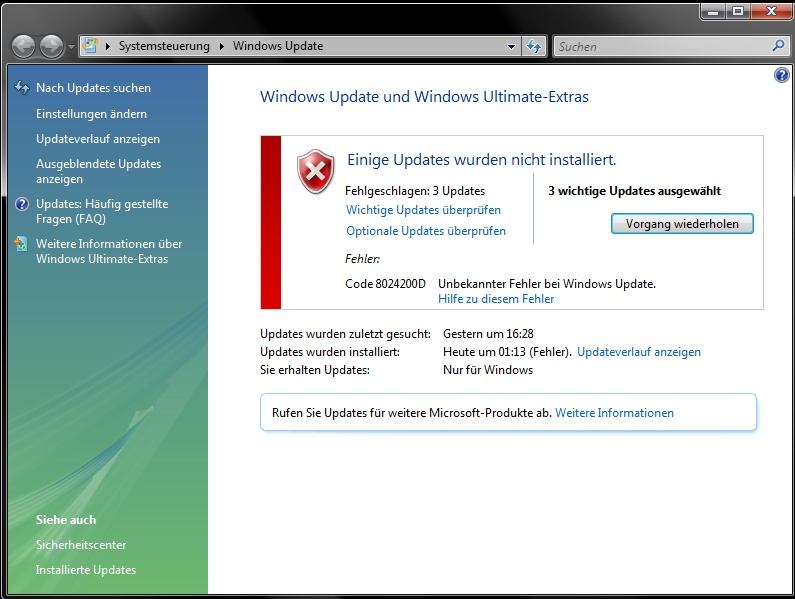Screen dimensions: 795x599
Task: Open Ausgeblendete Updates anzeigen
Action: click(x=98, y=171)
